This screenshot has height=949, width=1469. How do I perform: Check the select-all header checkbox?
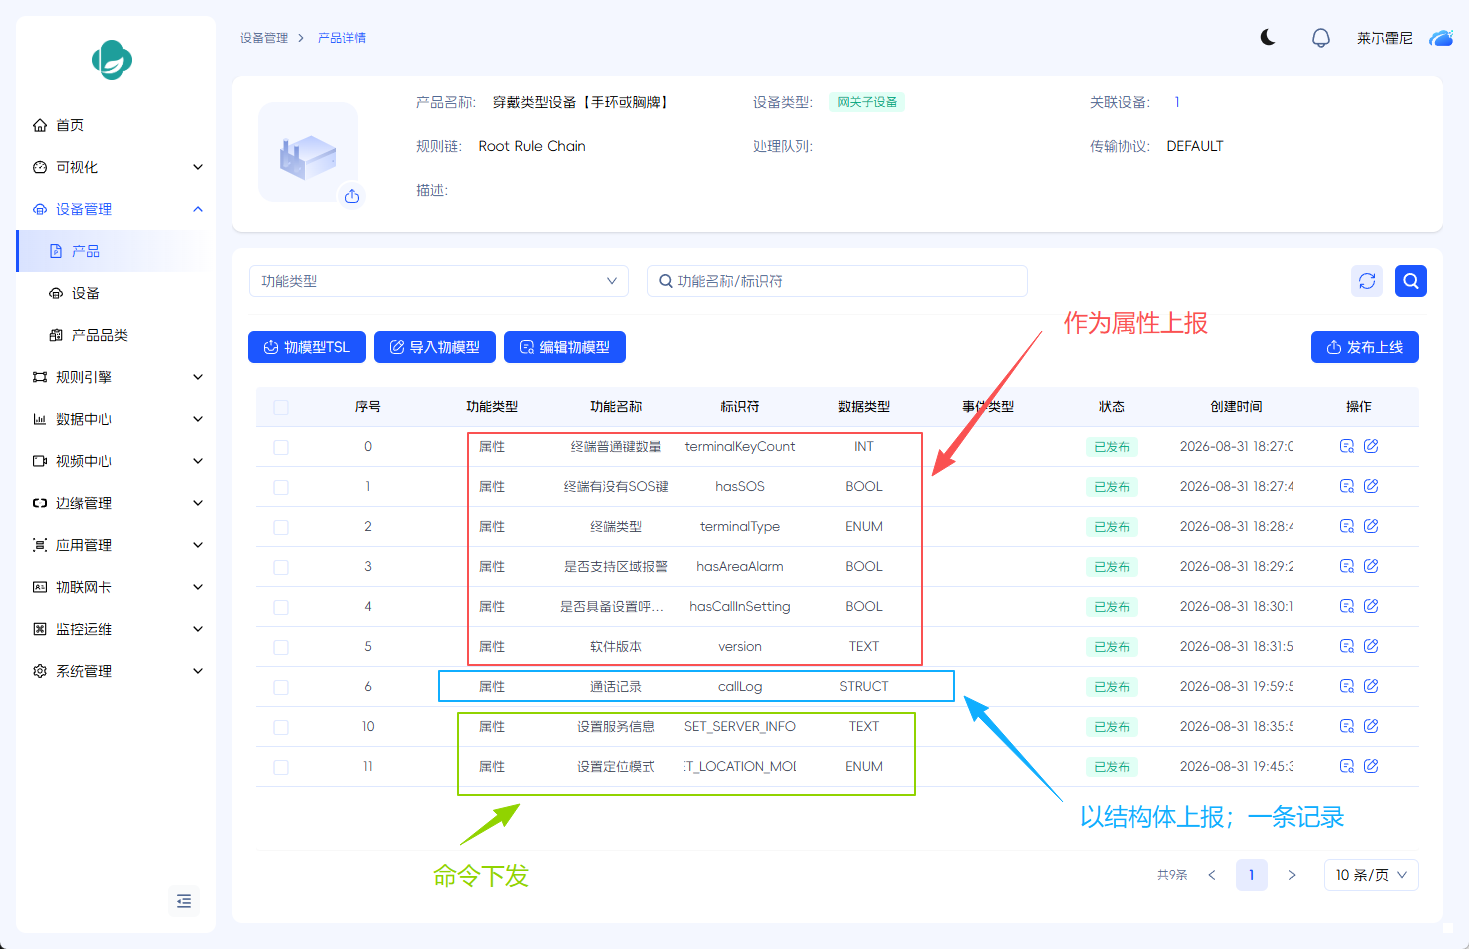(281, 407)
